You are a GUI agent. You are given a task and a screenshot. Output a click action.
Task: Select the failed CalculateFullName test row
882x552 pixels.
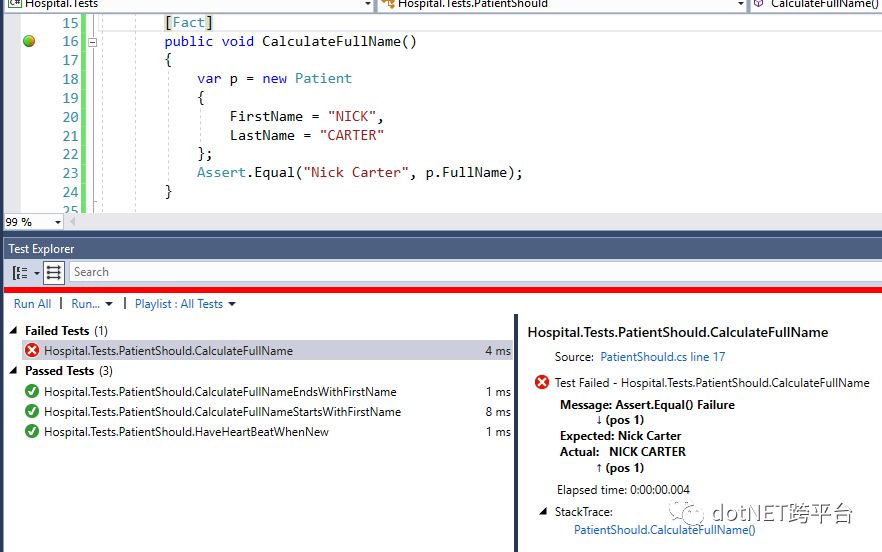(x=267, y=351)
